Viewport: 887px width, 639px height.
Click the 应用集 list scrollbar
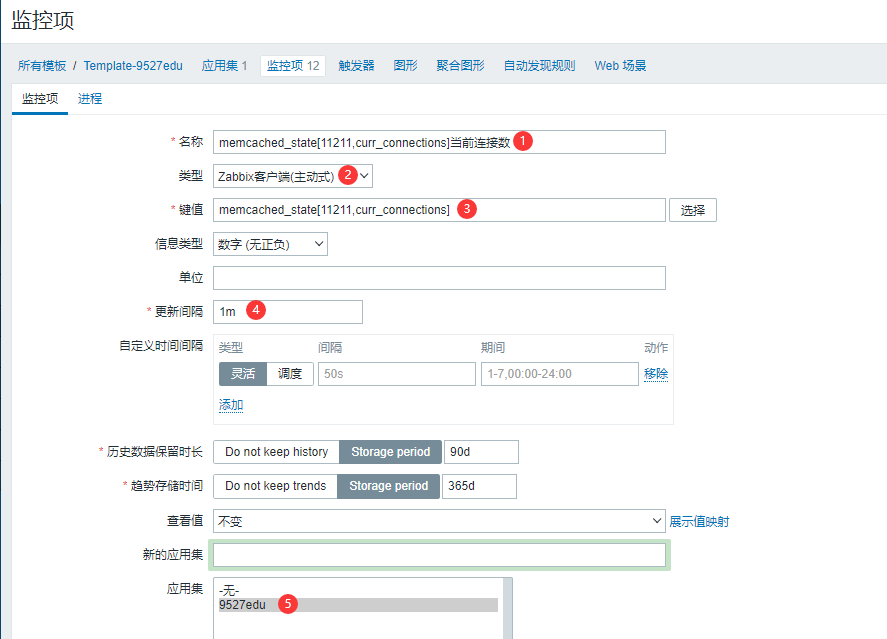click(x=508, y=608)
